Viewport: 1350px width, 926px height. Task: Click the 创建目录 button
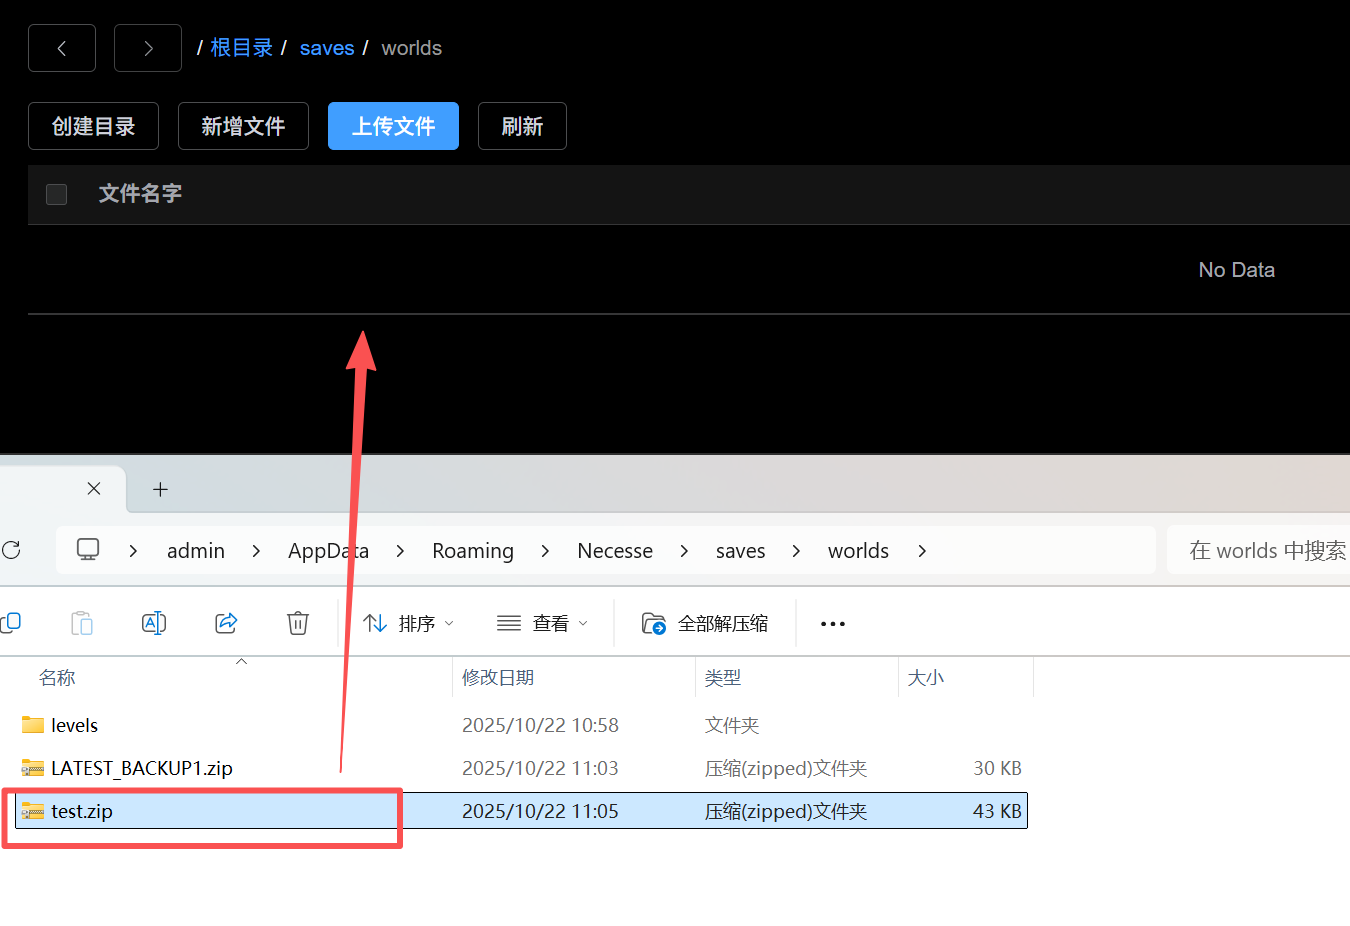pyautogui.click(x=93, y=126)
